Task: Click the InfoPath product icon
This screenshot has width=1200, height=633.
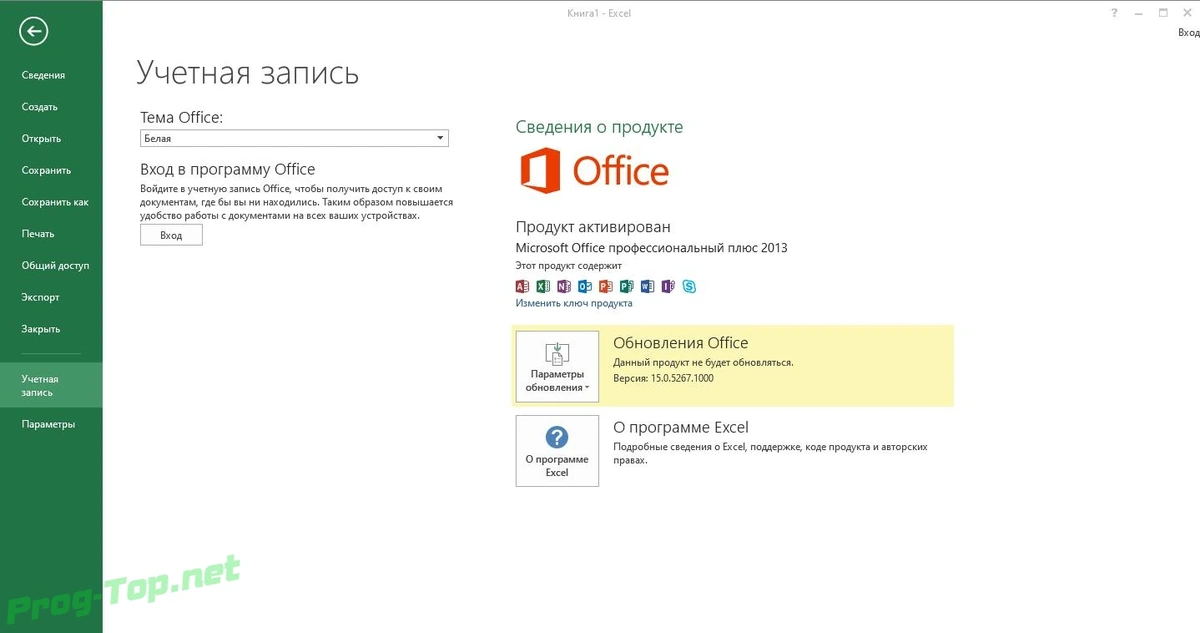Action: pos(668,286)
